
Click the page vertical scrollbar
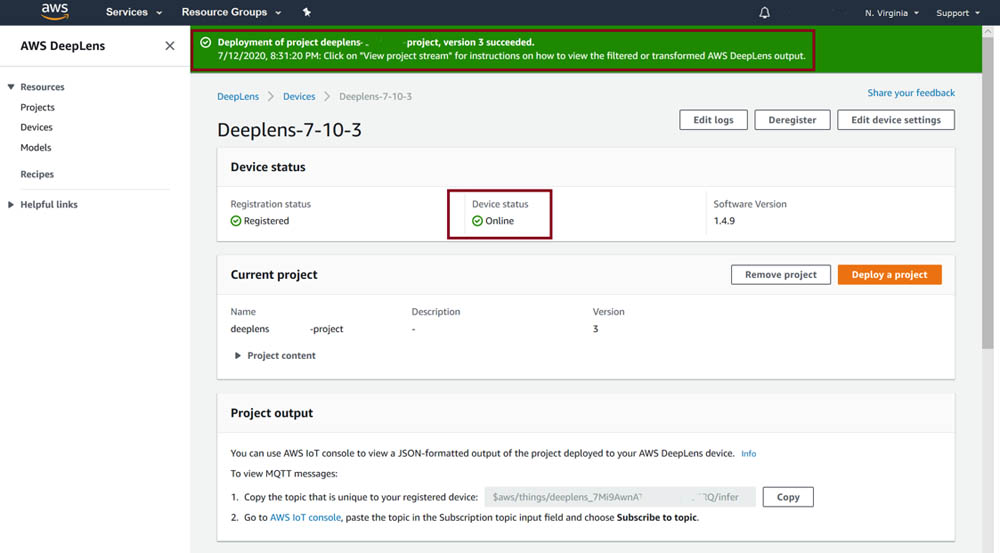tap(988, 191)
